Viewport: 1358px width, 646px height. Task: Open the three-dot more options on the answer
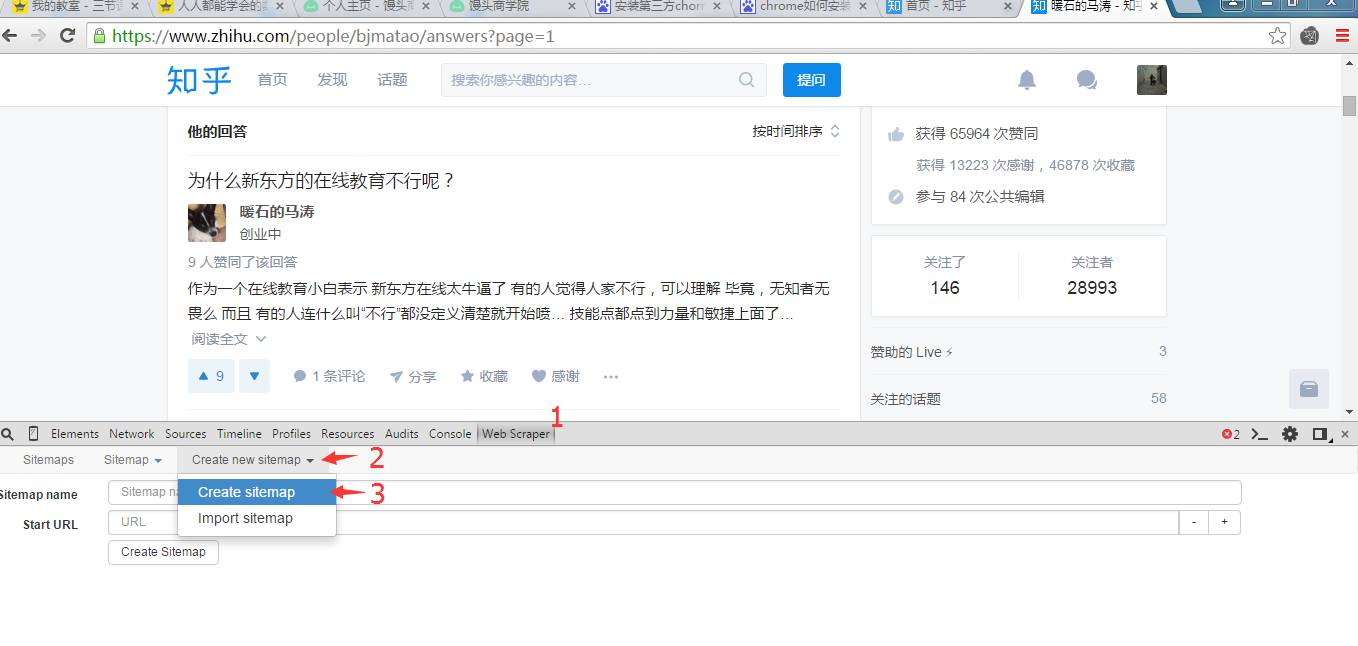click(x=611, y=377)
